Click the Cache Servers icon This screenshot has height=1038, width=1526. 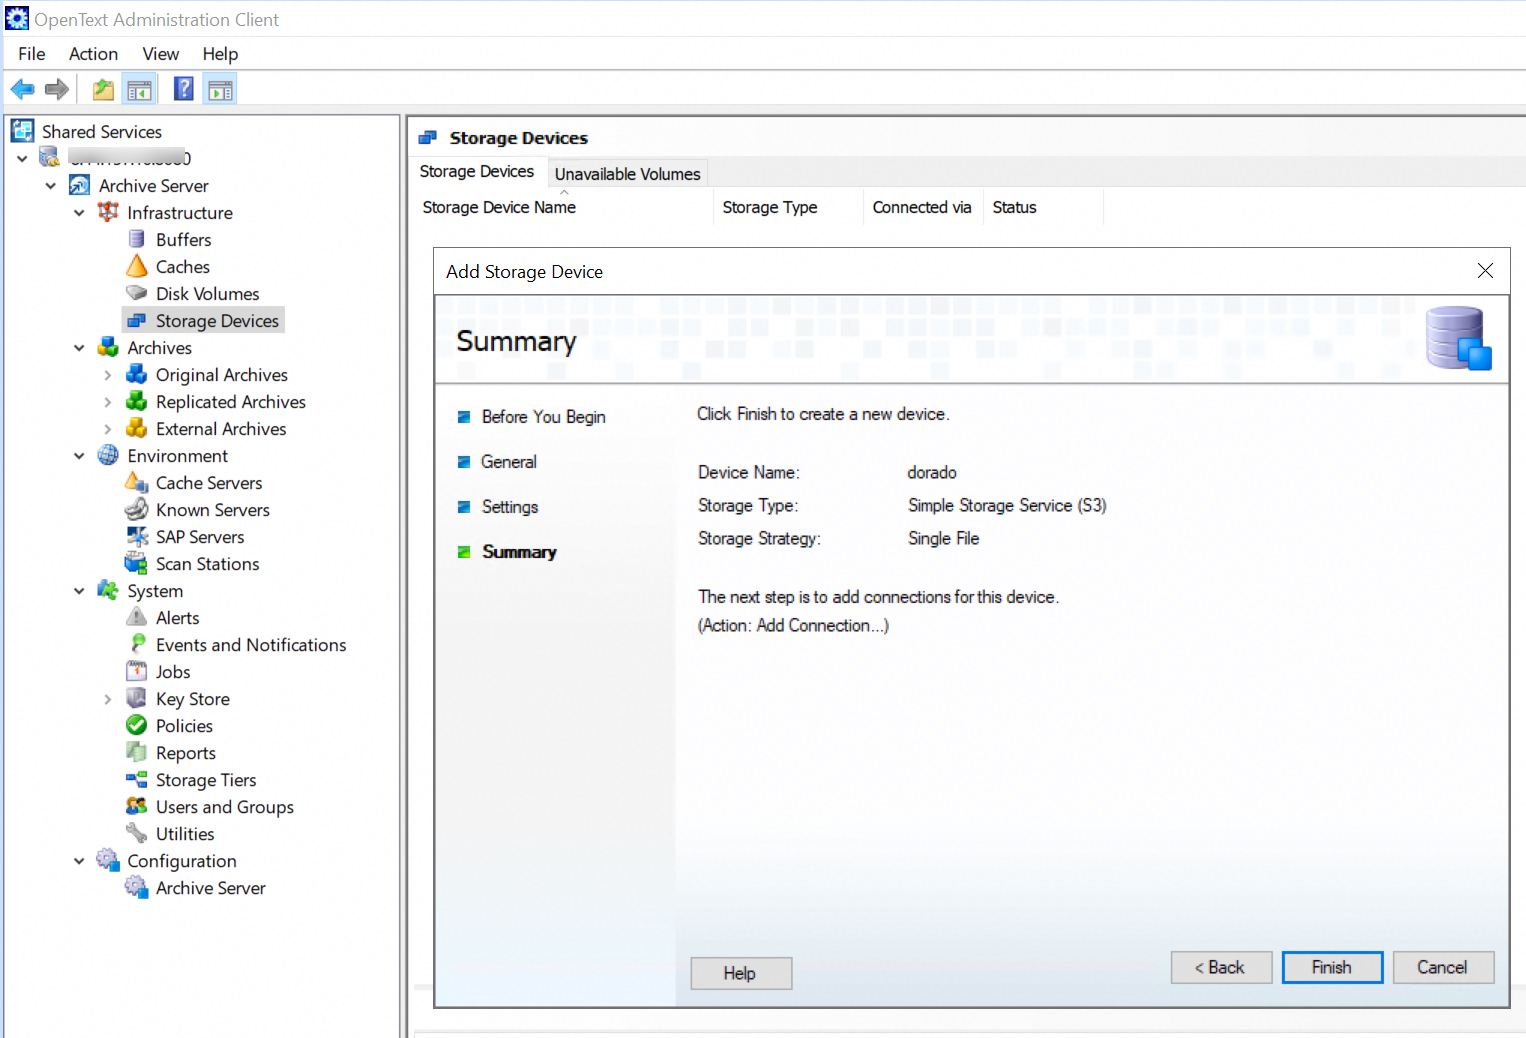tap(137, 482)
